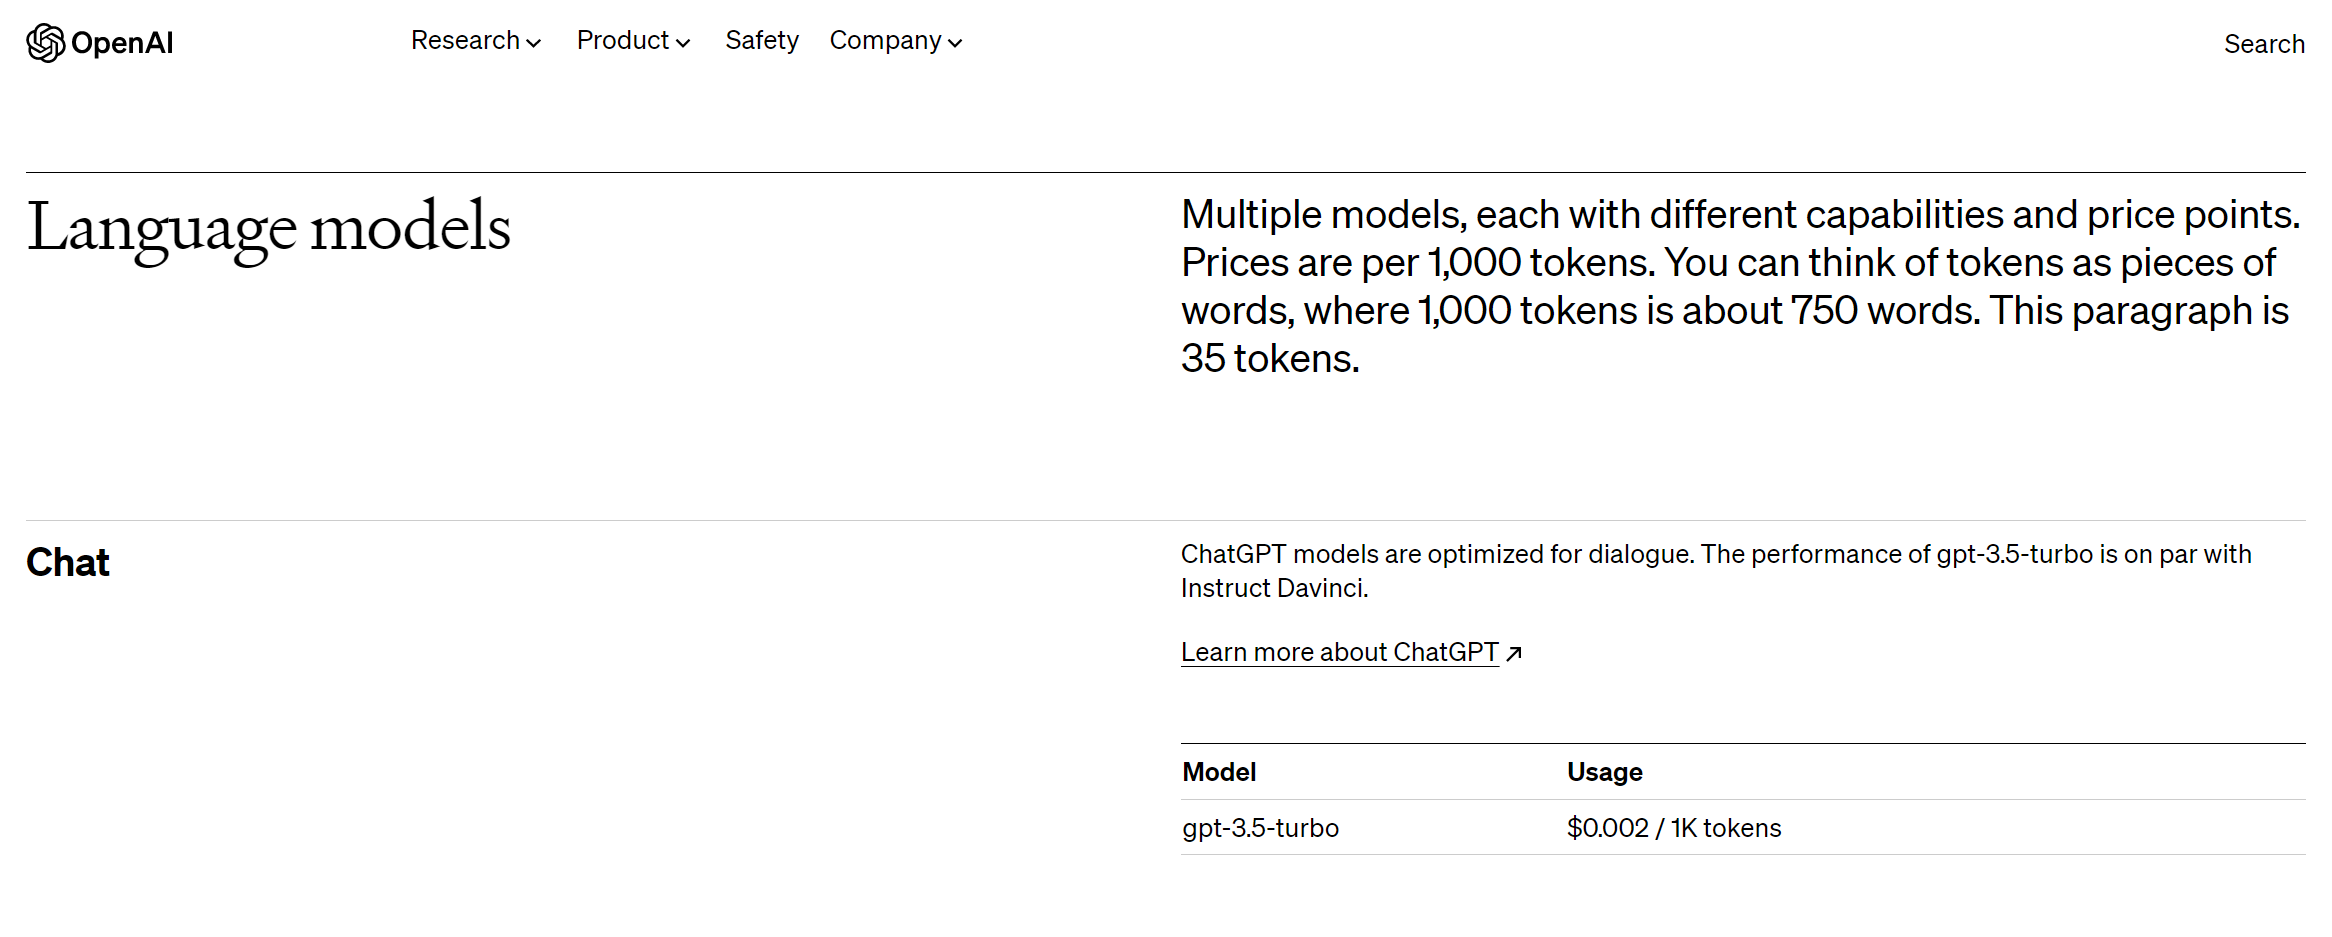Click the OpenAI wordmark text
Screen dimensions: 2332x937
122,43
